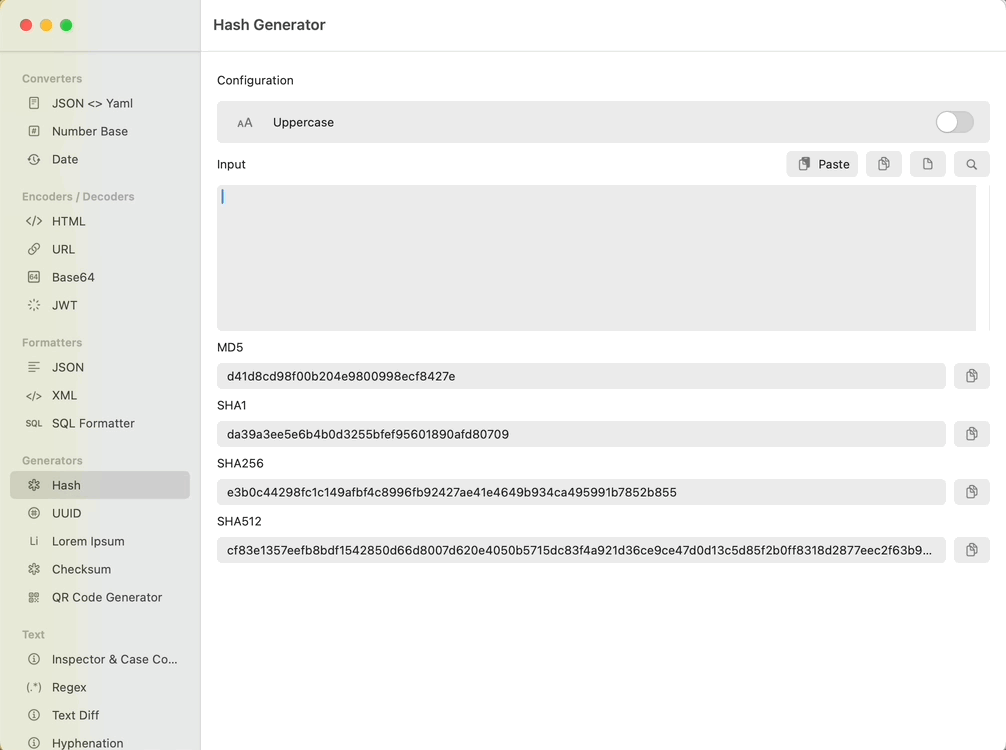Open the JSON <> Yaml converter
This screenshot has height=750, width=1006.
99,103
